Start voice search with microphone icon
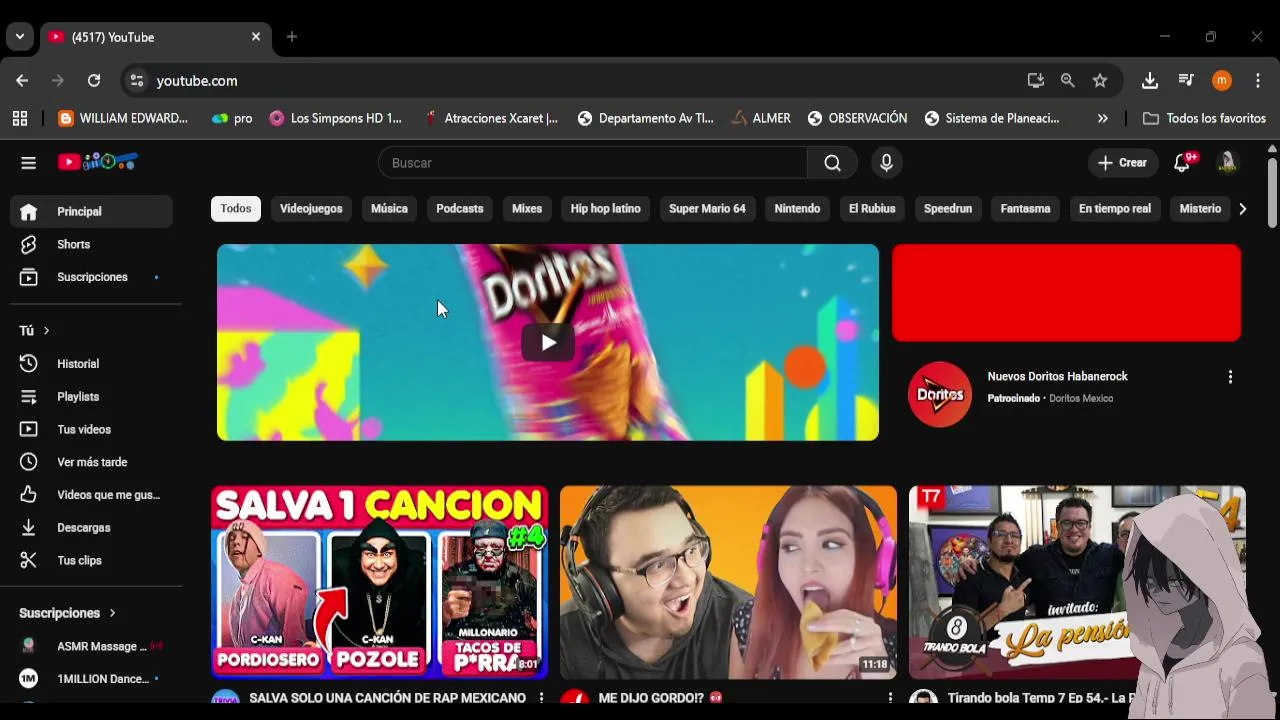Screen dimensions: 1280x720 [886, 163]
